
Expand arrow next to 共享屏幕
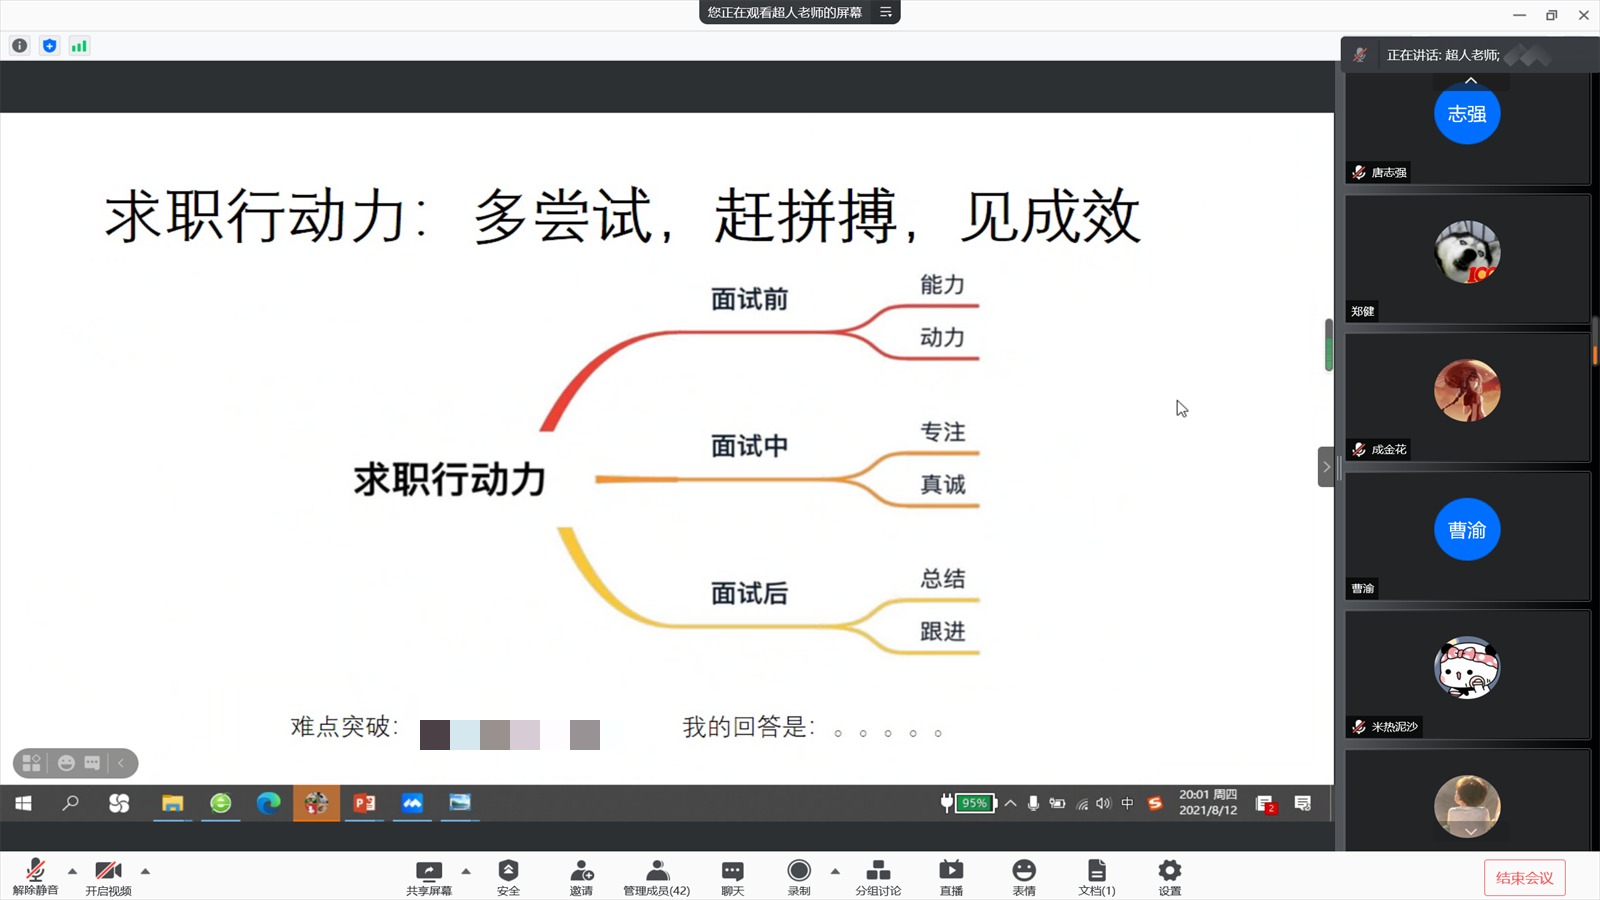466,871
